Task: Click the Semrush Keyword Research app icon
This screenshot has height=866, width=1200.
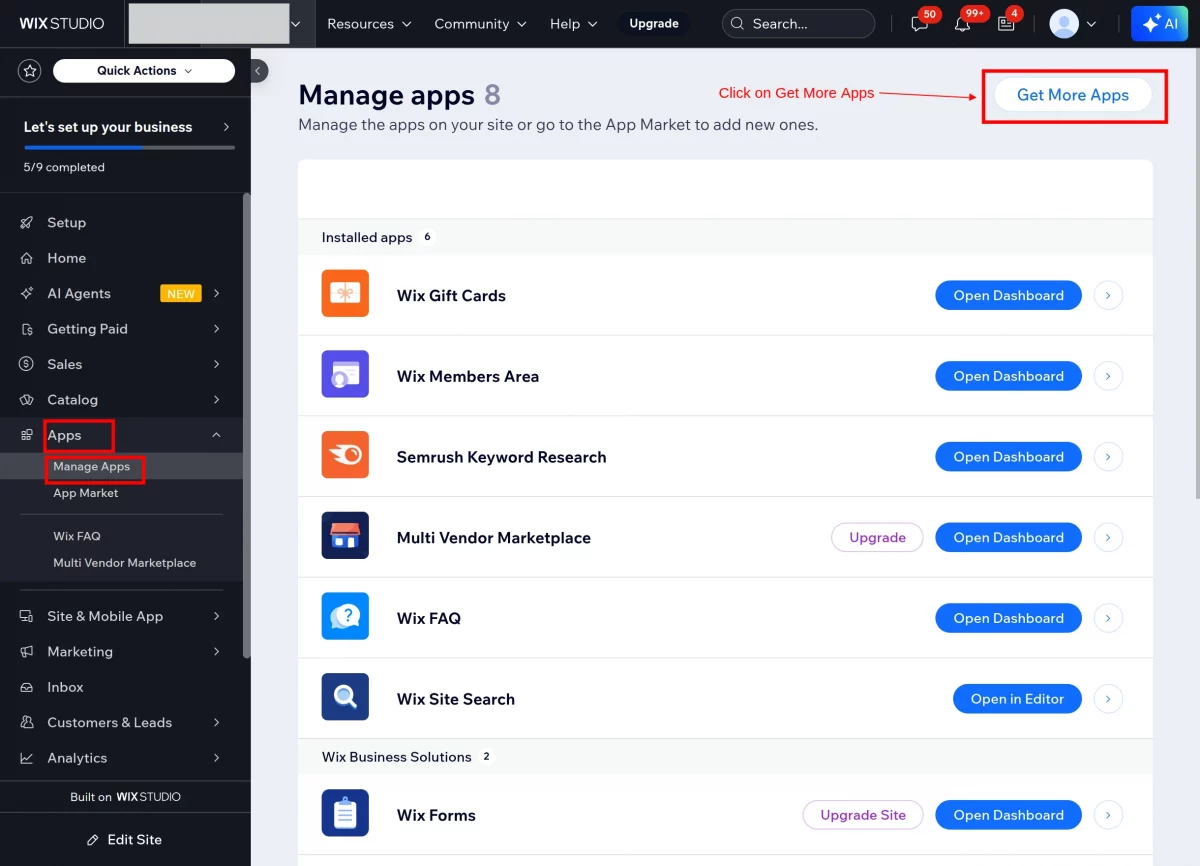Action: (x=345, y=455)
